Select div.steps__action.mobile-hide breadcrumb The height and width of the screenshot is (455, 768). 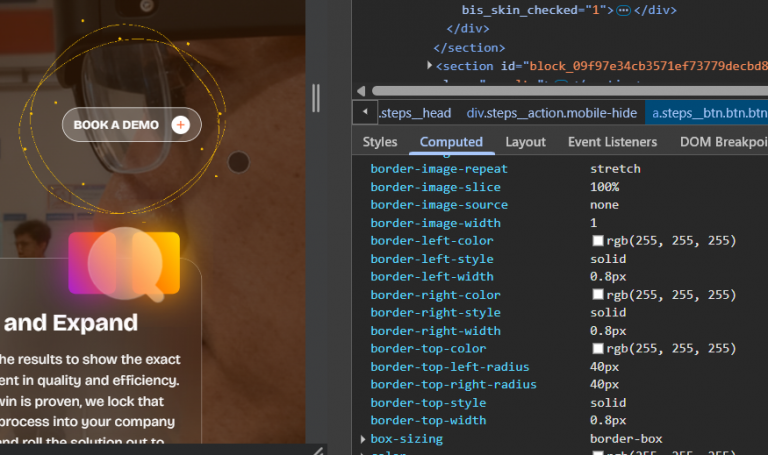point(552,113)
